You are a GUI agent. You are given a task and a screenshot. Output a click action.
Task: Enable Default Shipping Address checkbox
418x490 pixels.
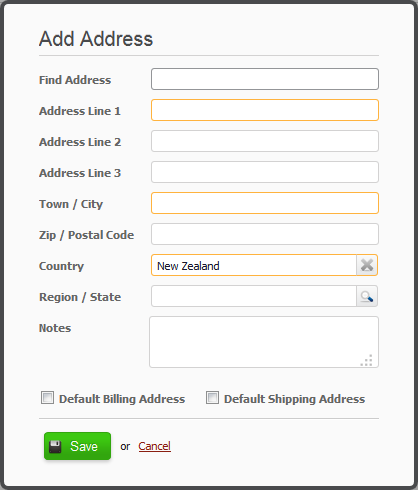pyautogui.click(x=212, y=398)
